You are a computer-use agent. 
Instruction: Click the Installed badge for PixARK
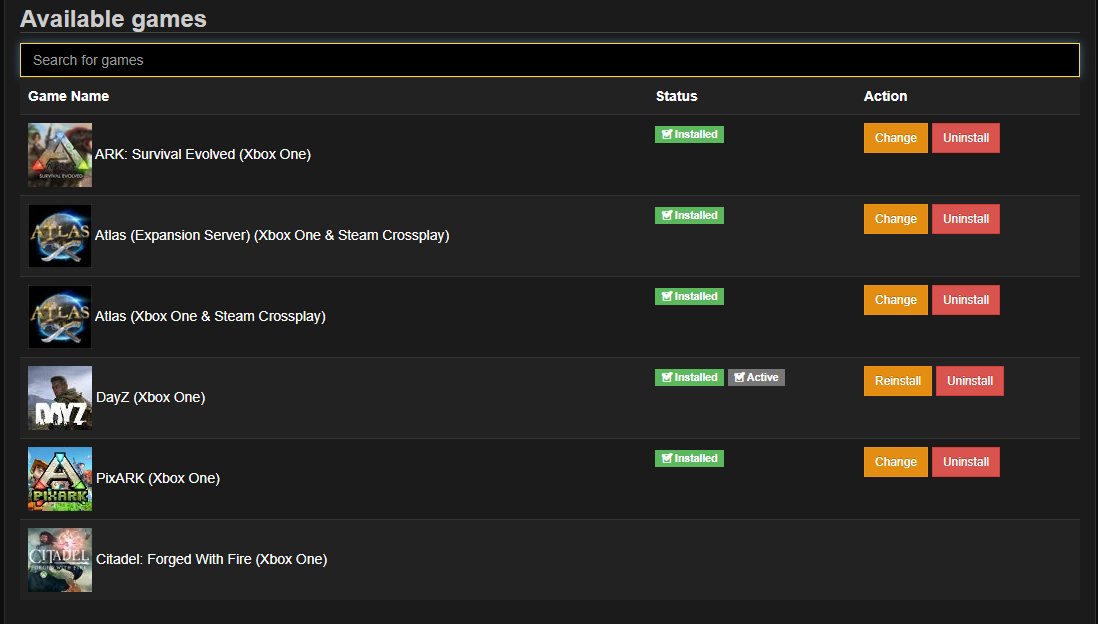pyautogui.click(x=689, y=459)
